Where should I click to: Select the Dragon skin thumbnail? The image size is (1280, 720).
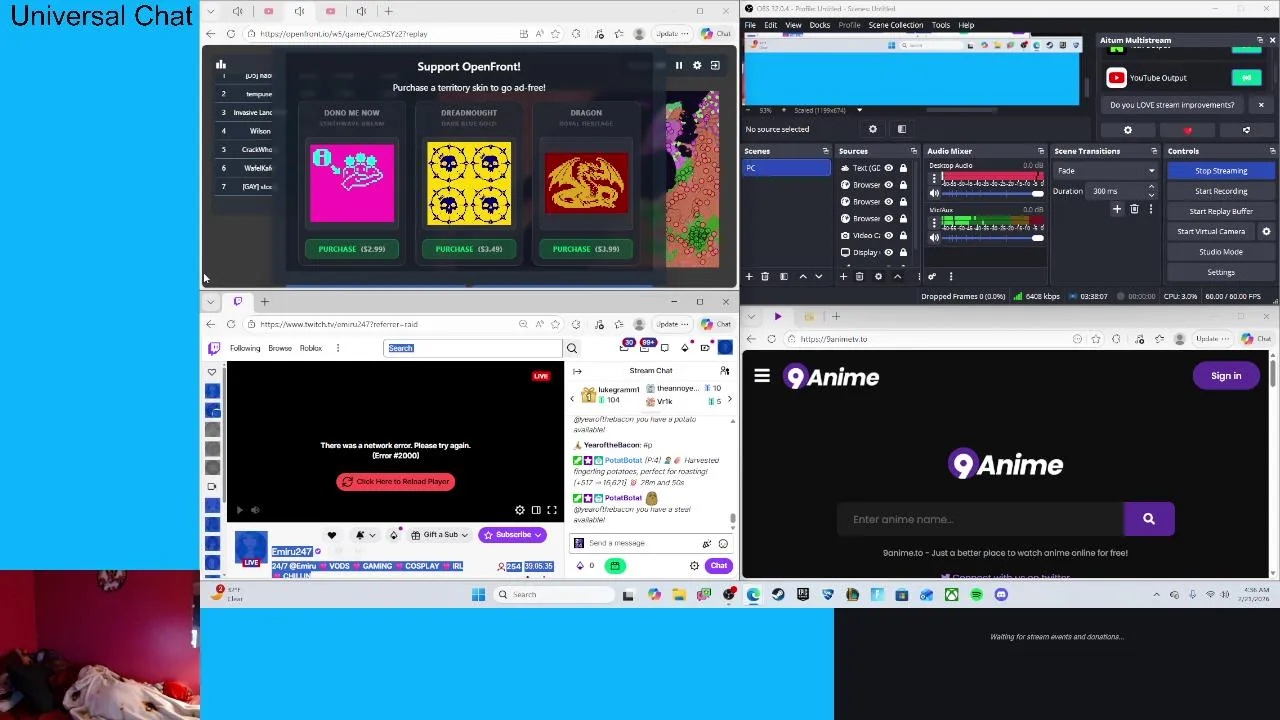tap(586, 183)
